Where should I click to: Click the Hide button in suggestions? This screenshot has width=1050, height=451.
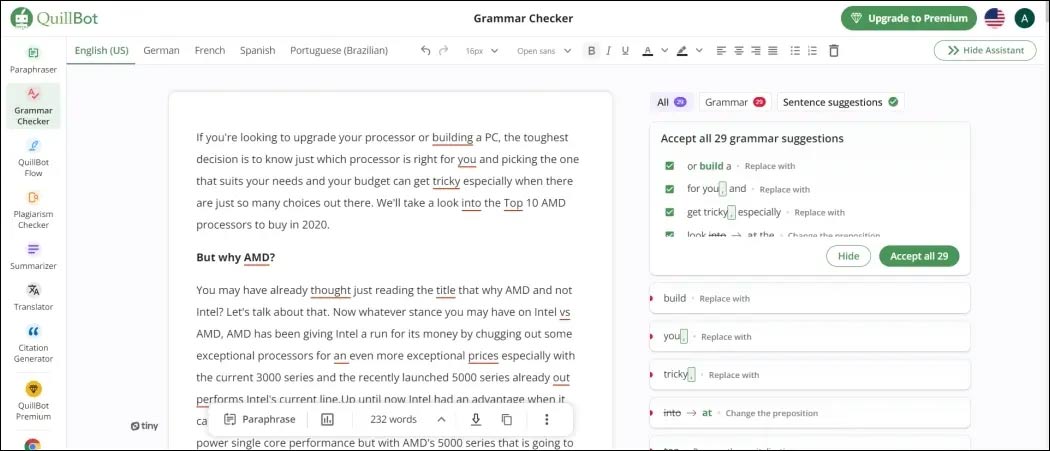coord(848,256)
